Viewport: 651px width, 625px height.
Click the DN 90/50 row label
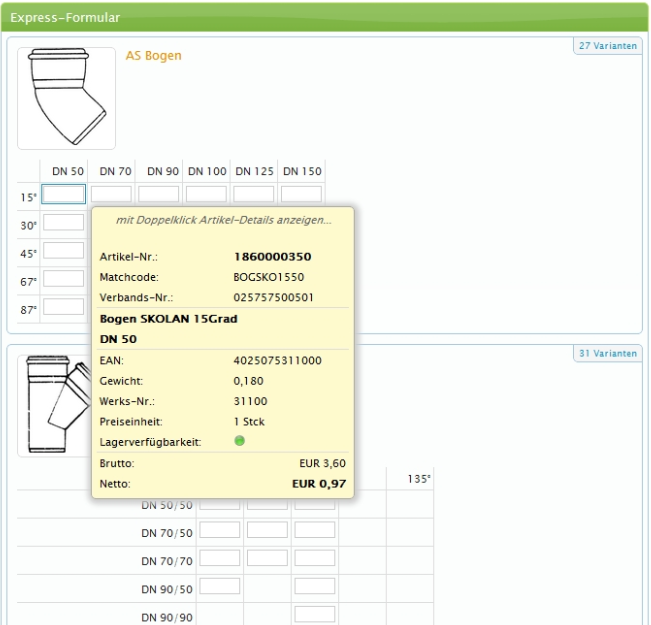coord(167,589)
